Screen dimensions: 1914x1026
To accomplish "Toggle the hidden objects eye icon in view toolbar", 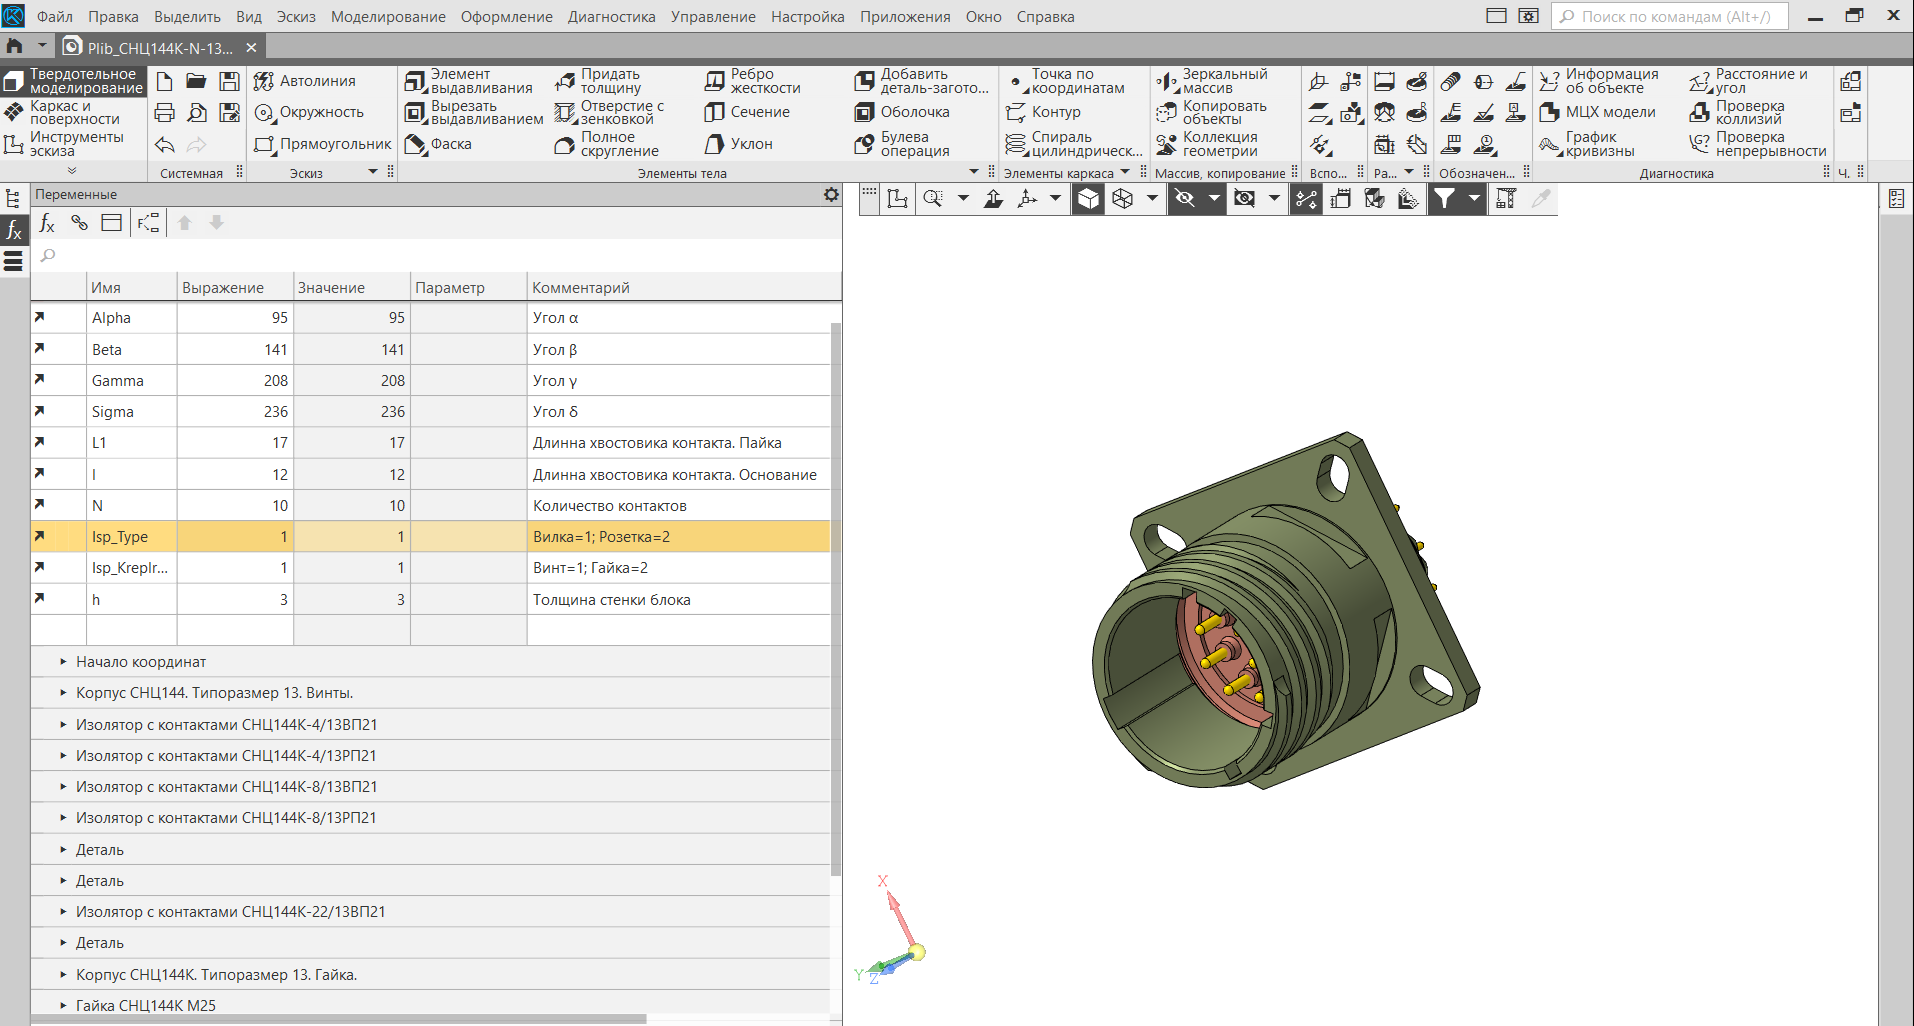I will (1185, 199).
